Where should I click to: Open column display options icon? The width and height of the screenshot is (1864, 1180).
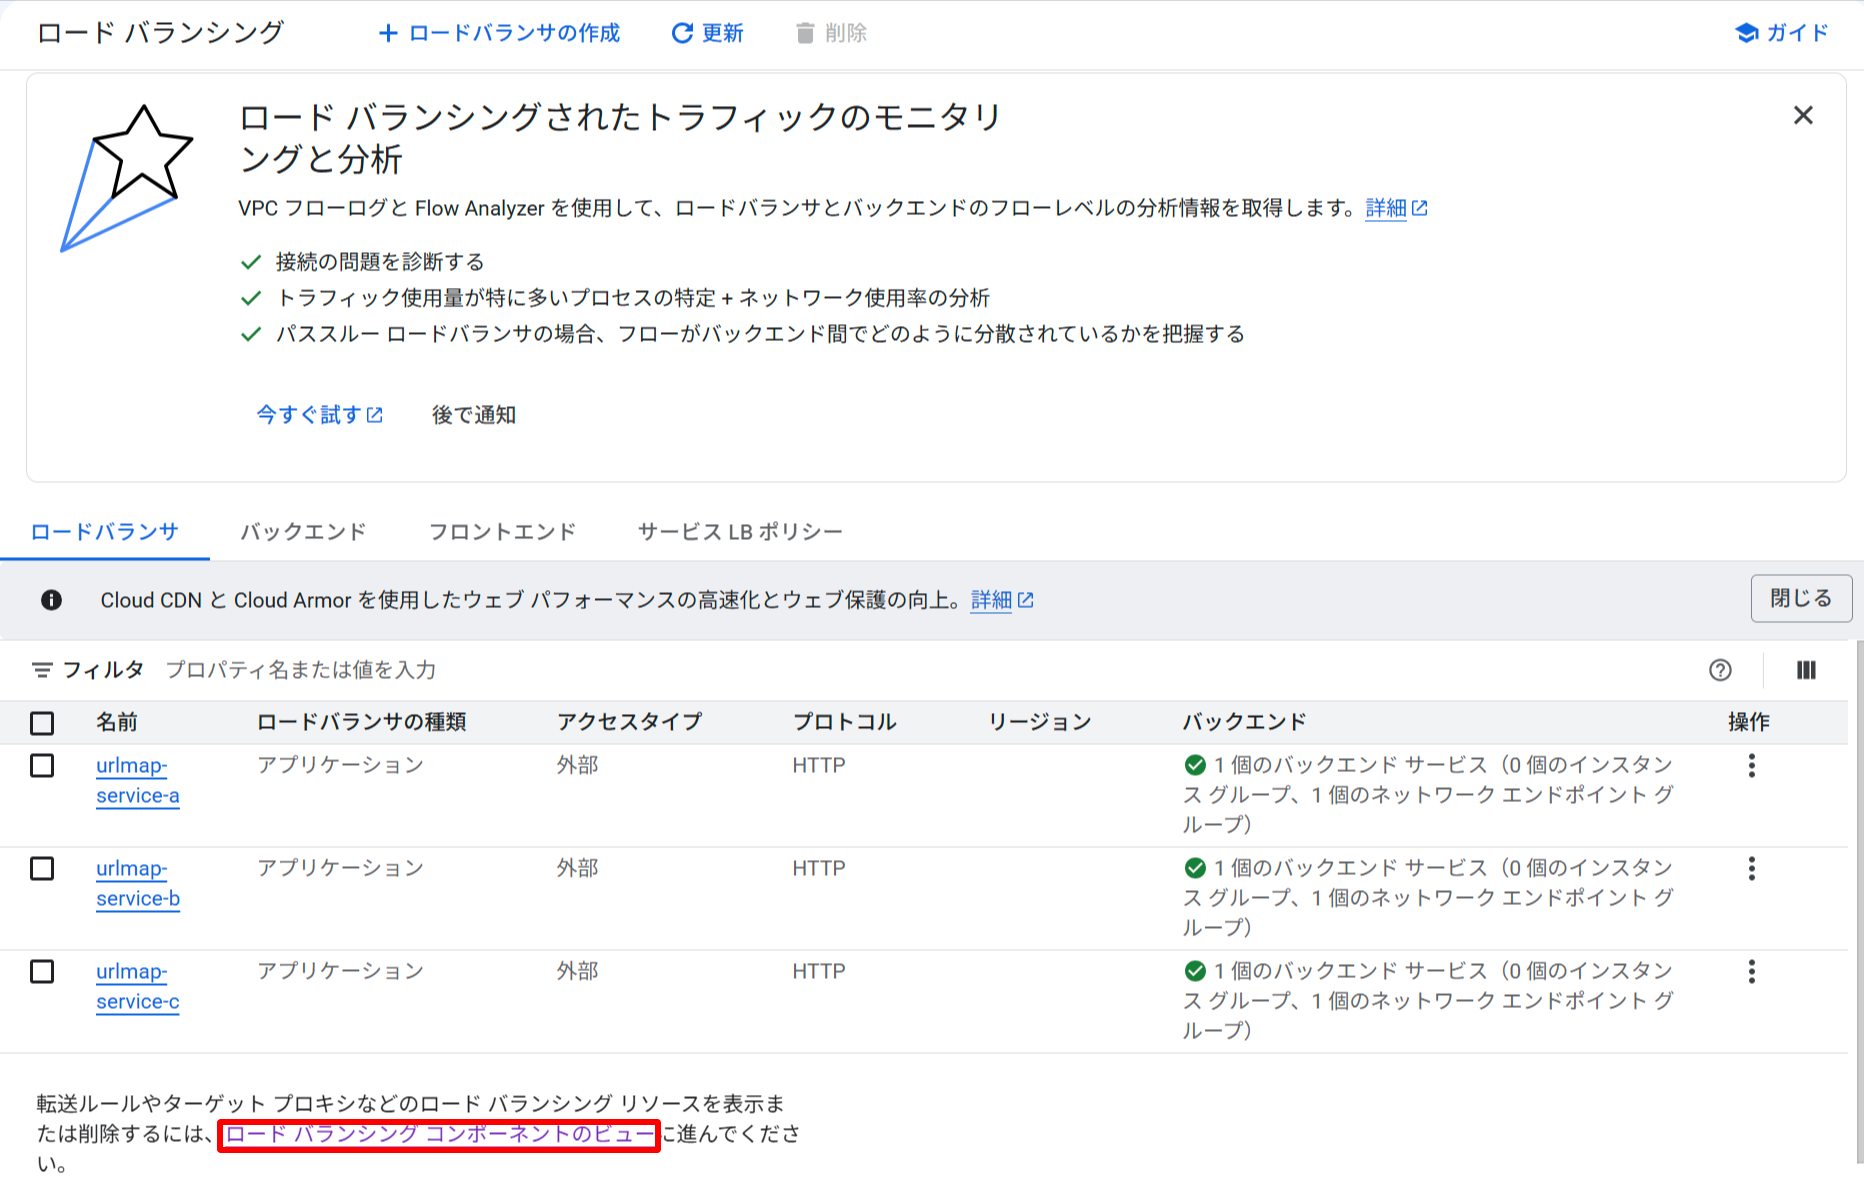[1806, 670]
